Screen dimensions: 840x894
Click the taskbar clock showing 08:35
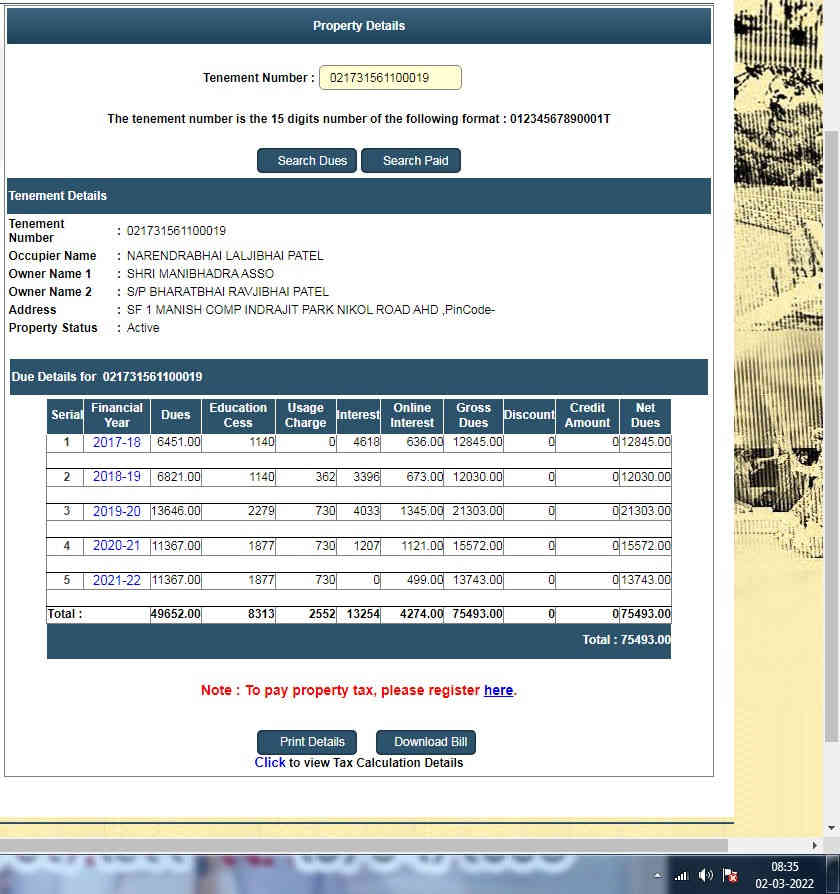tap(785, 875)
